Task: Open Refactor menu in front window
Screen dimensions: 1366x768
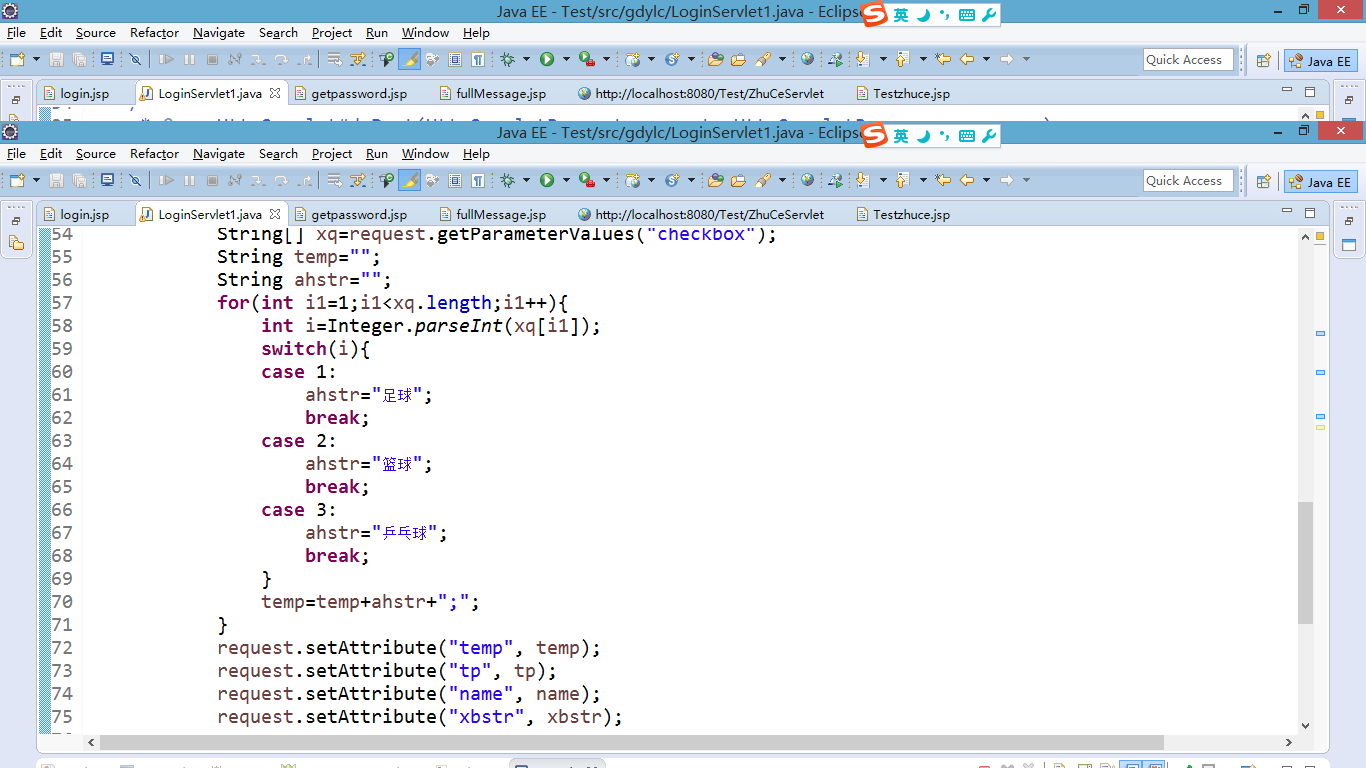Action: (x=154, y=154)
